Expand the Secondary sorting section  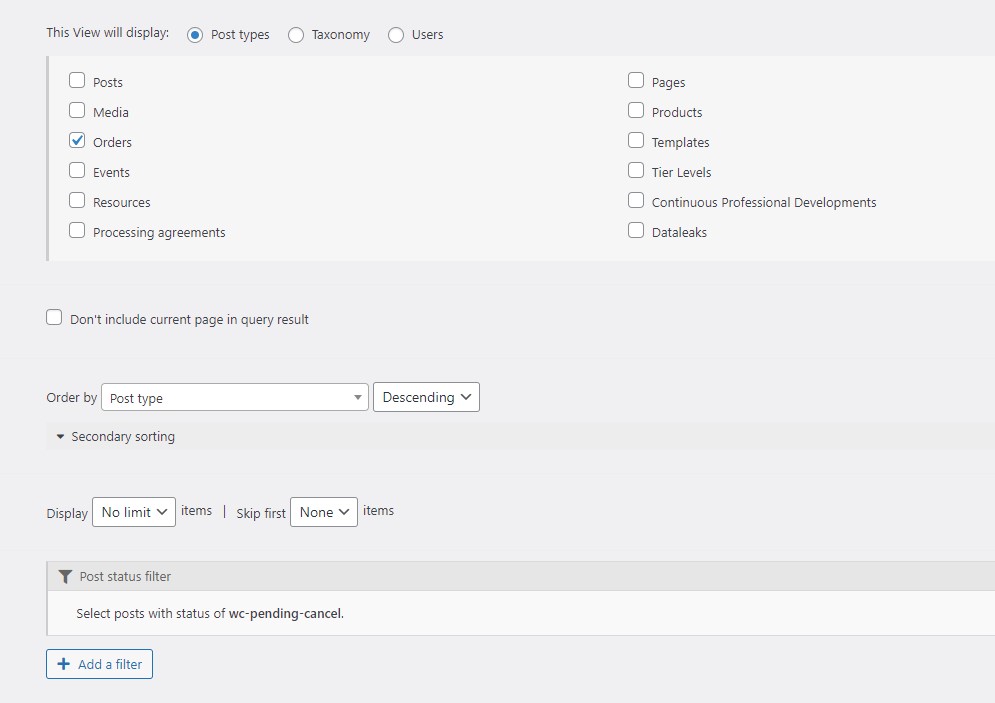(520, 437)
